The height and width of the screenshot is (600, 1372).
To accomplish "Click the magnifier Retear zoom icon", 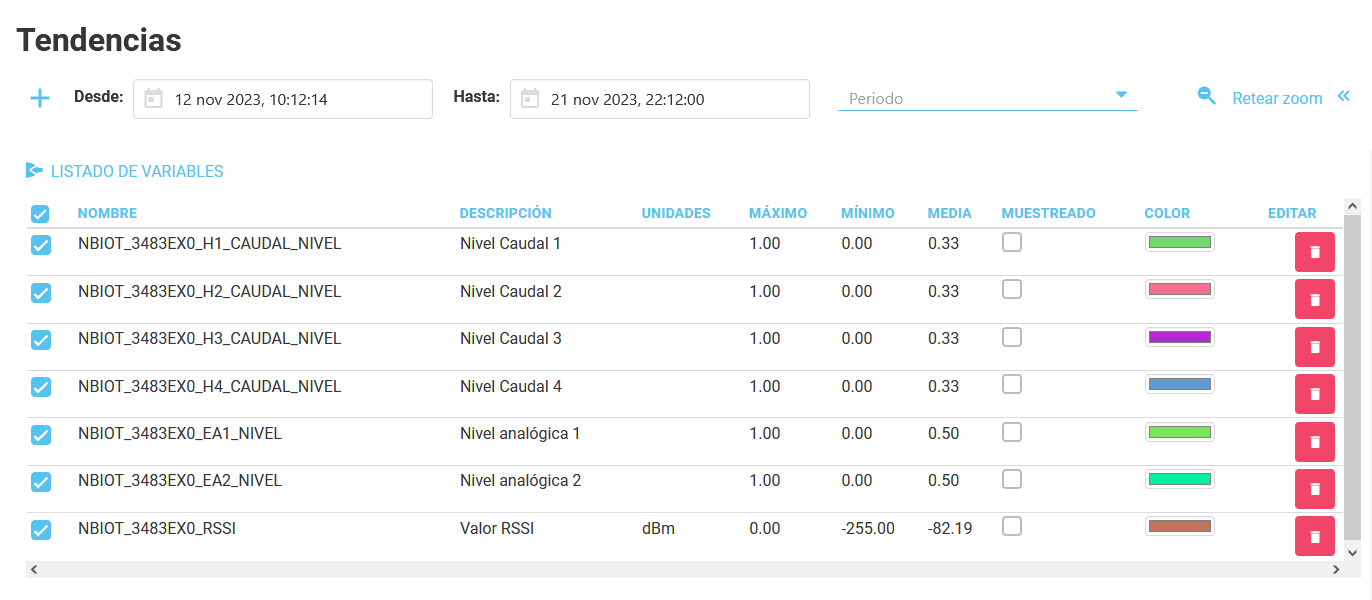I will (1207, 96).
